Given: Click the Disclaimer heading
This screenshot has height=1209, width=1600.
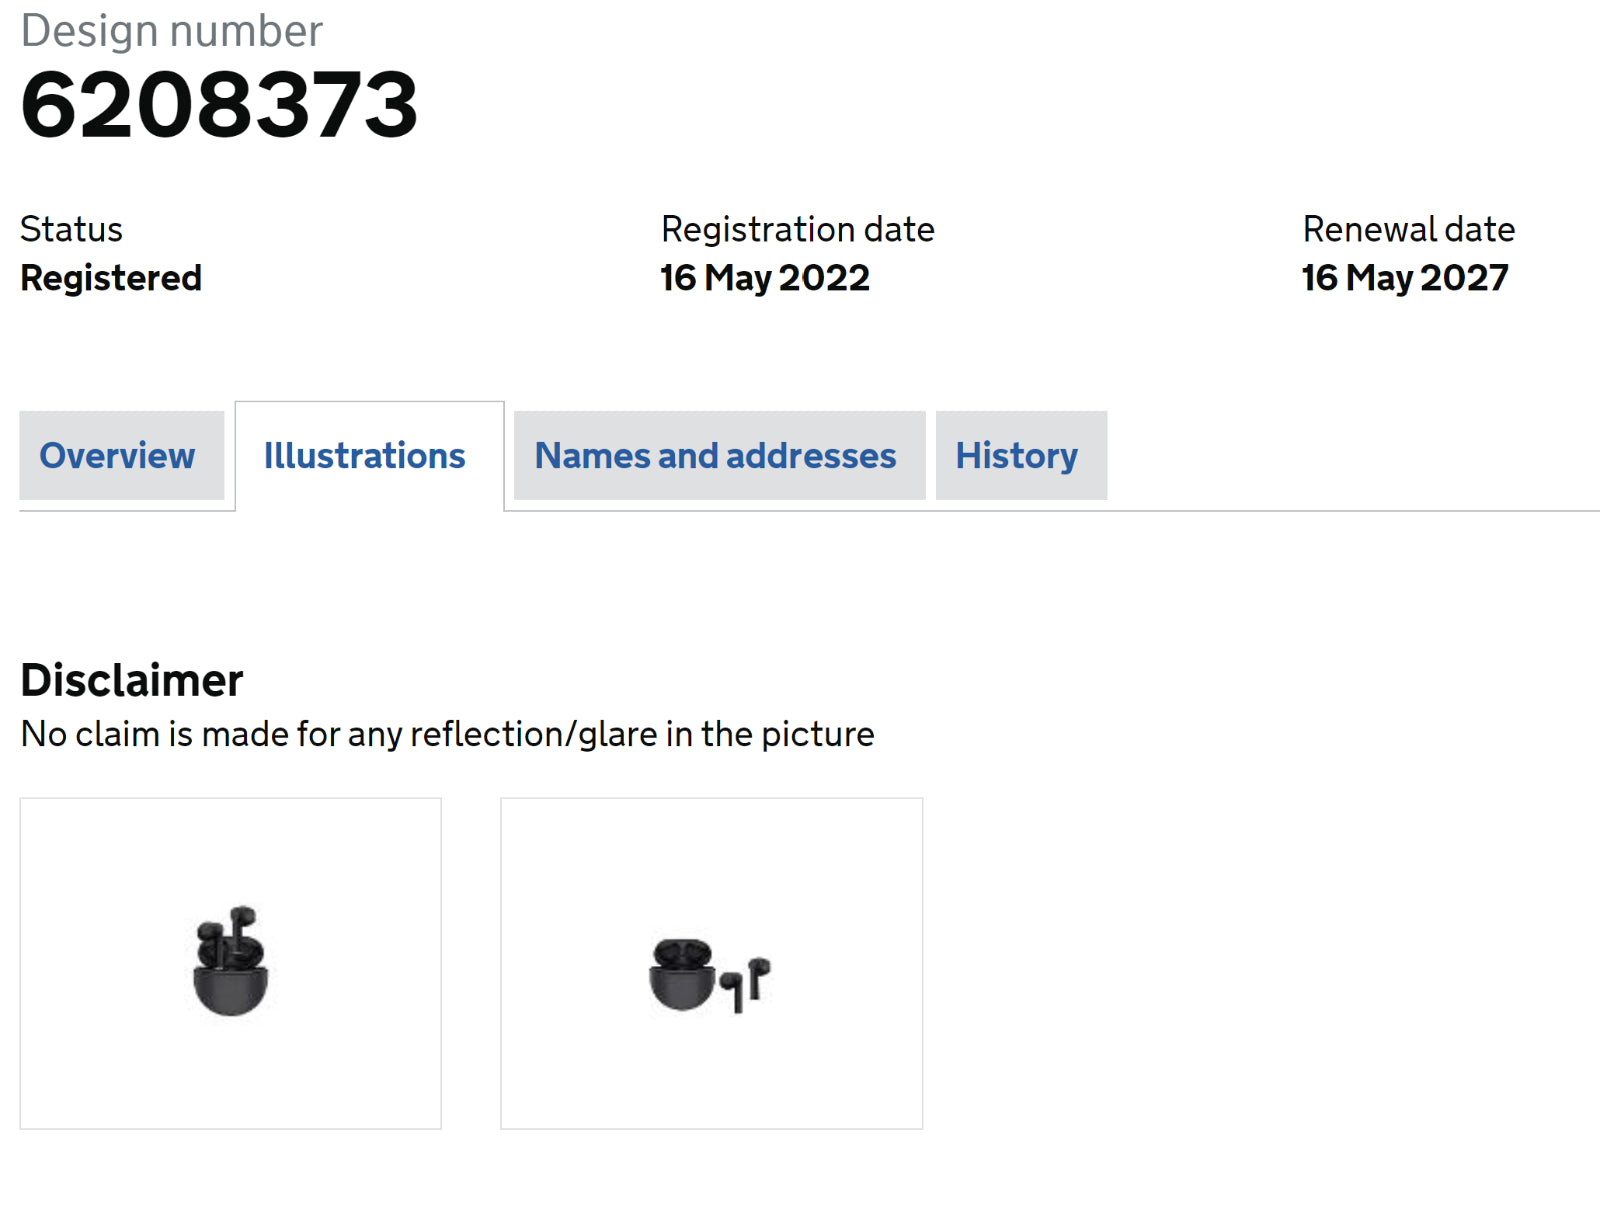Looking at the screenshot, I should [132, 680].
